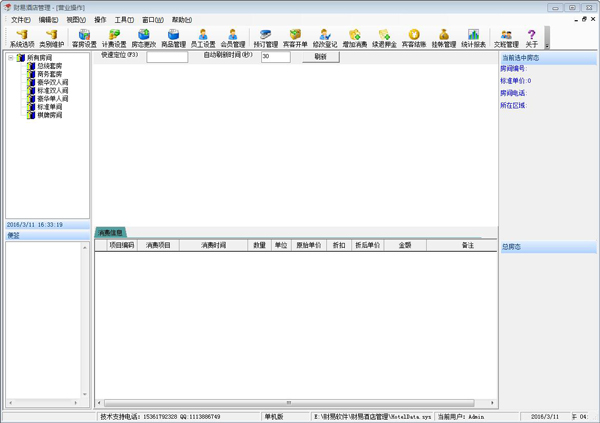
Task: Click the 客房设置 room settings icon
Action: (84, 38)
